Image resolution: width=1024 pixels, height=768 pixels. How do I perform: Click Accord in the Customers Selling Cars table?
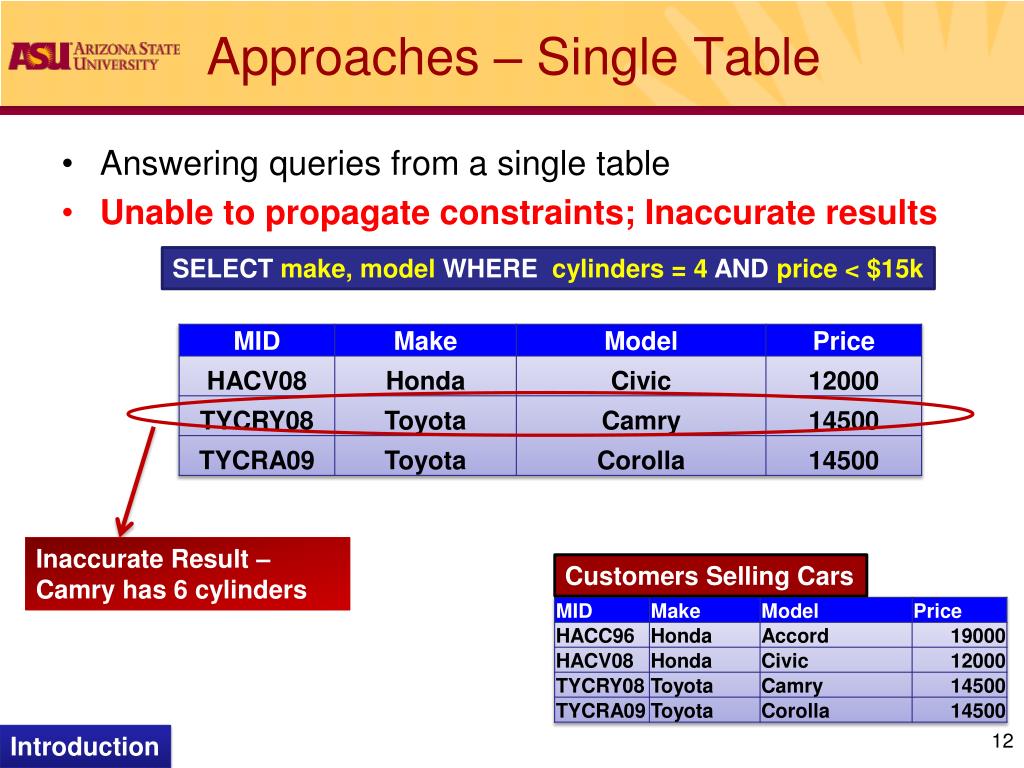[x=836, y=635]
